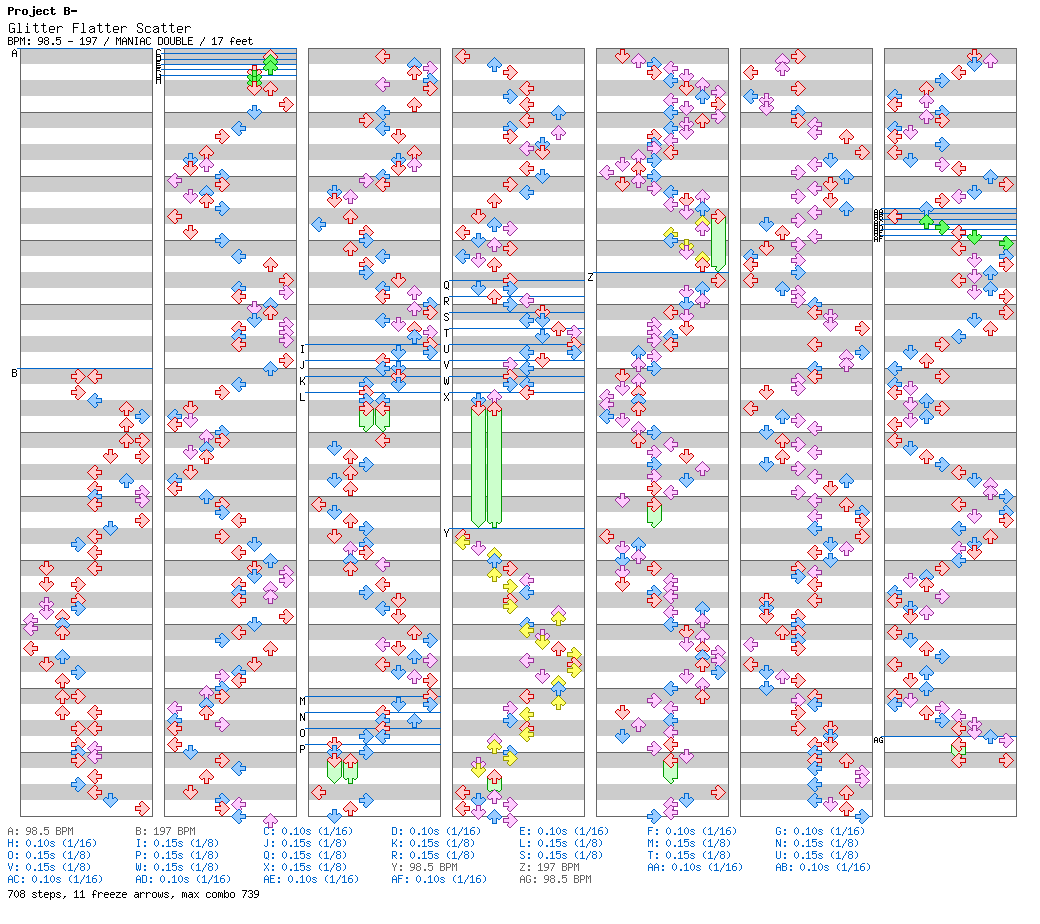1040x924 pixels.
Task: Pick legend entry 'L: 0.15s (1/8)'
Action: (561, 843)
